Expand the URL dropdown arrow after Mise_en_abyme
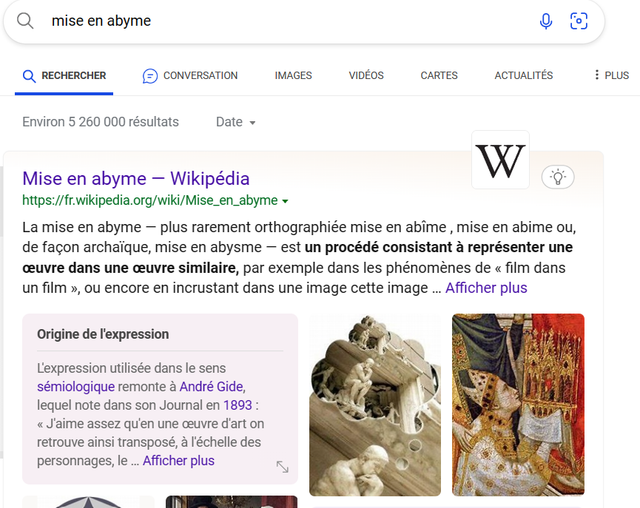Viewport: 640px width, 508px height. tap(285, 201)
